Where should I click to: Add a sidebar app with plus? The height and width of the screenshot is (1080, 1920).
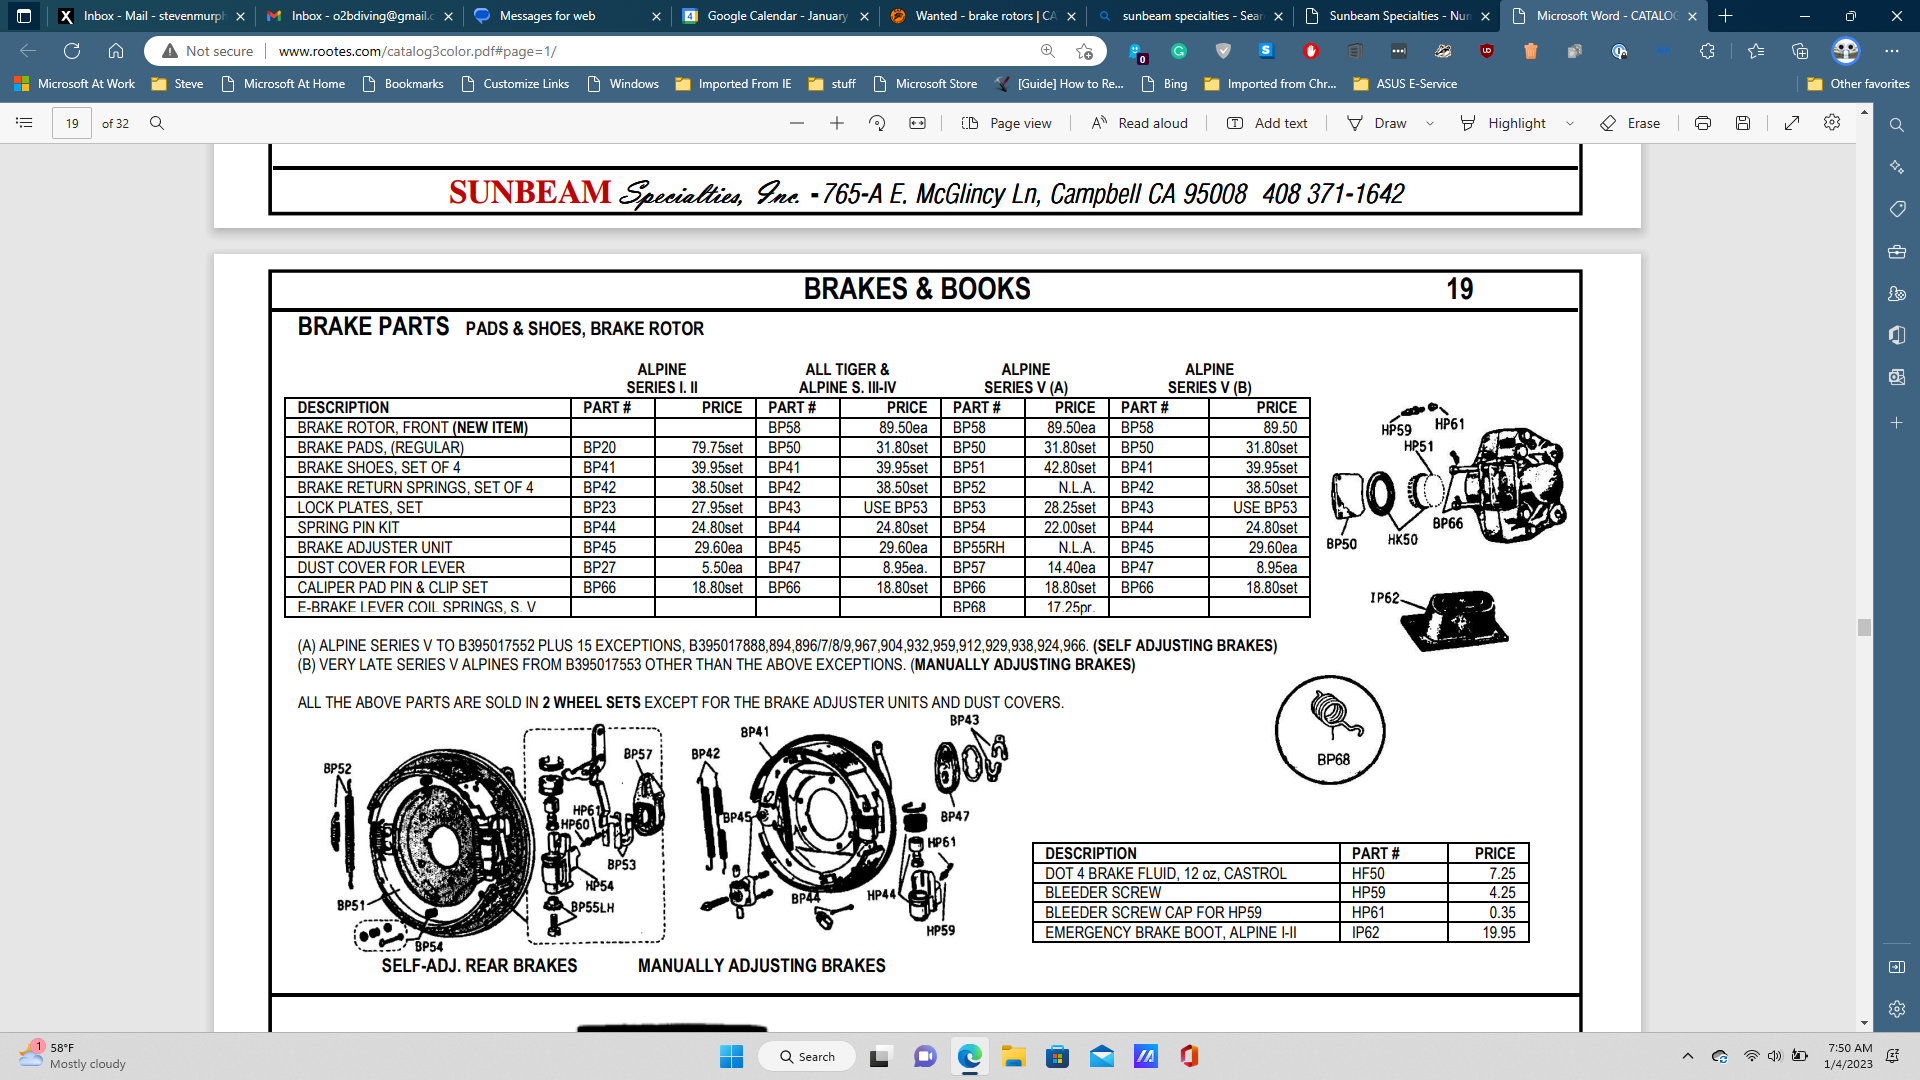(1896, 423)
